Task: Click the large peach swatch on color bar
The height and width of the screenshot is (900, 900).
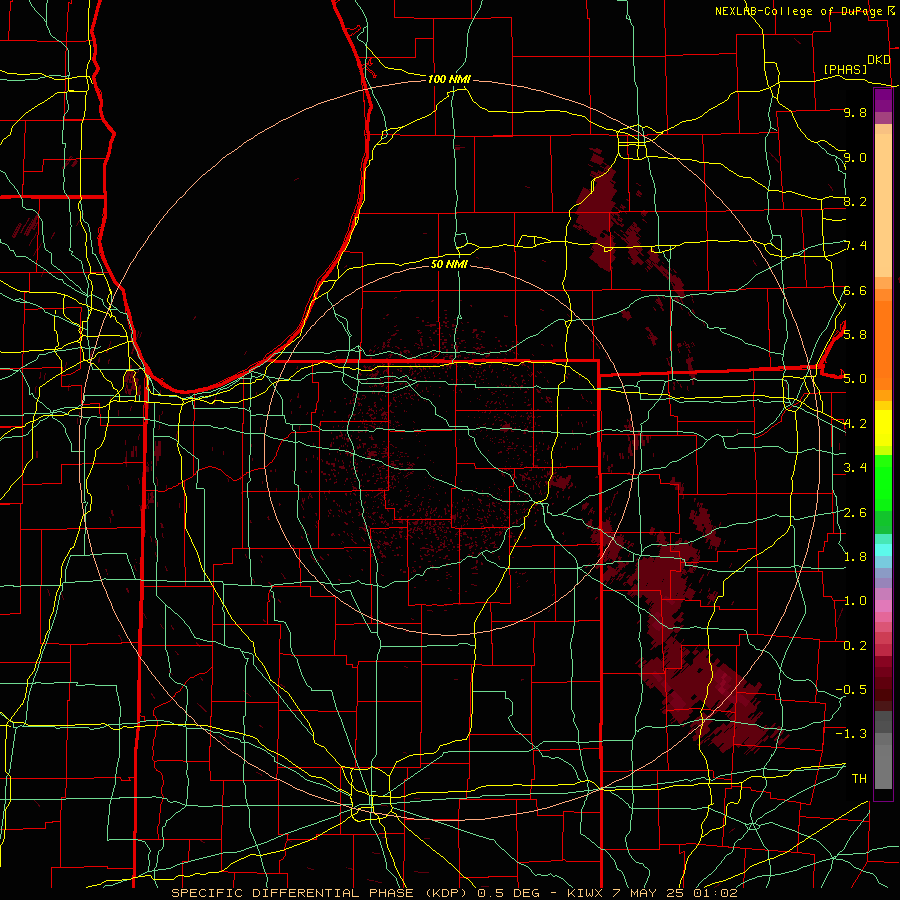Action: (883, 205)
